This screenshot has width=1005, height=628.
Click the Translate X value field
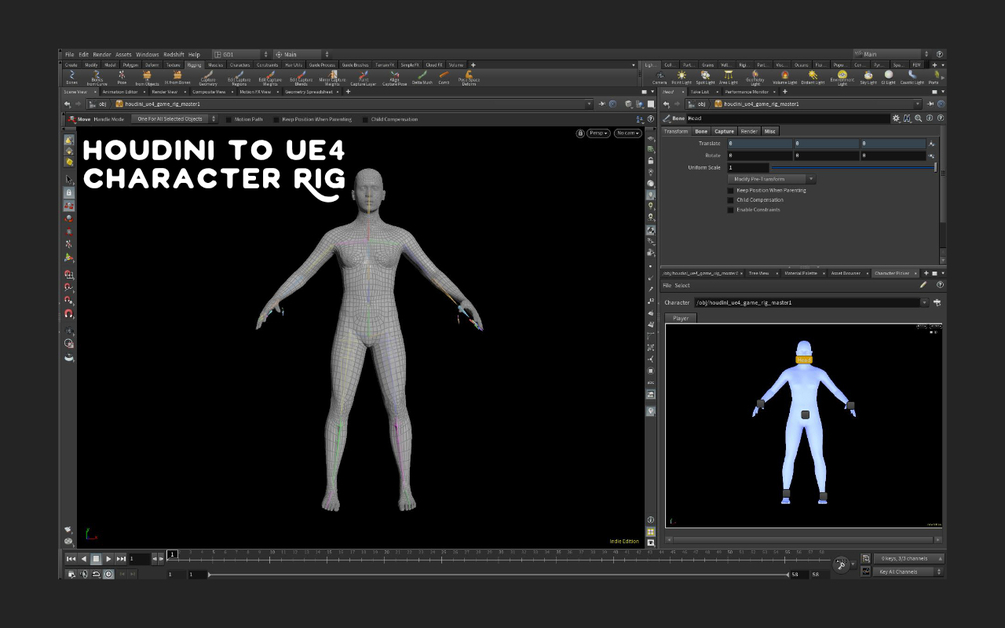click(760, 144)
